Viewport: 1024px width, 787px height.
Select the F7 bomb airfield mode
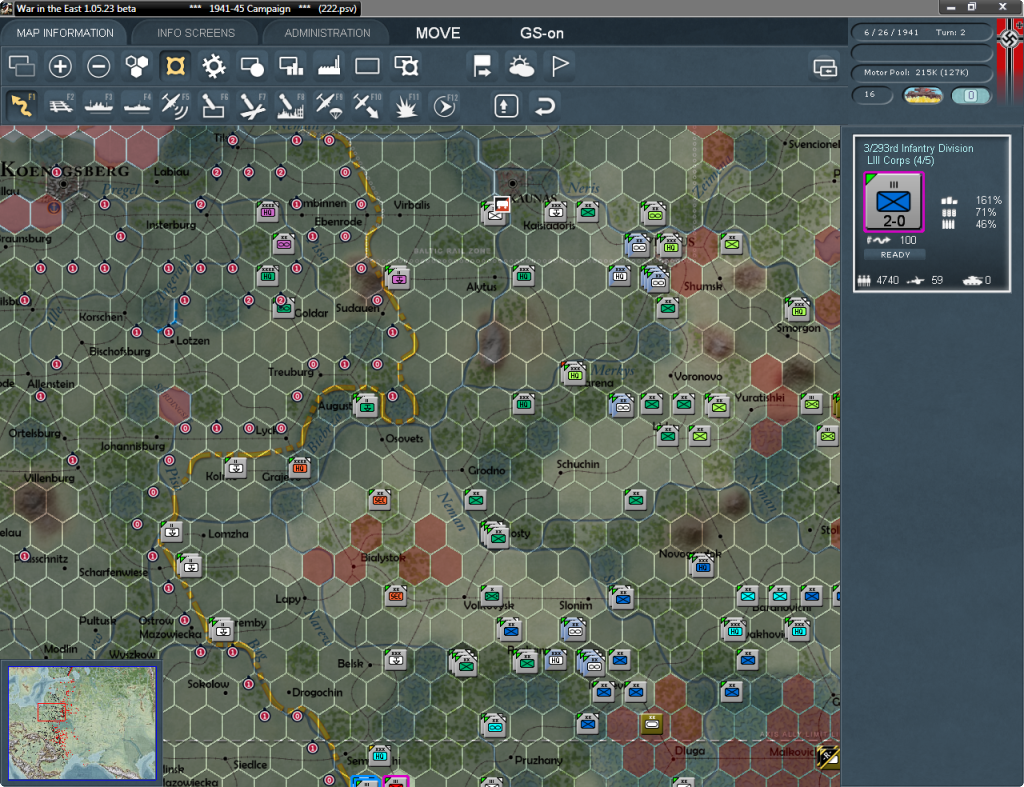click(252, 105)
